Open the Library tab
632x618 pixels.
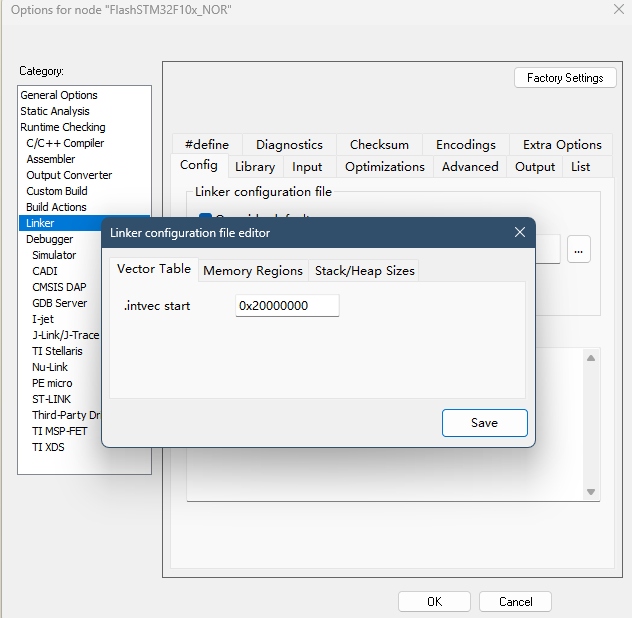coord(255,167)
